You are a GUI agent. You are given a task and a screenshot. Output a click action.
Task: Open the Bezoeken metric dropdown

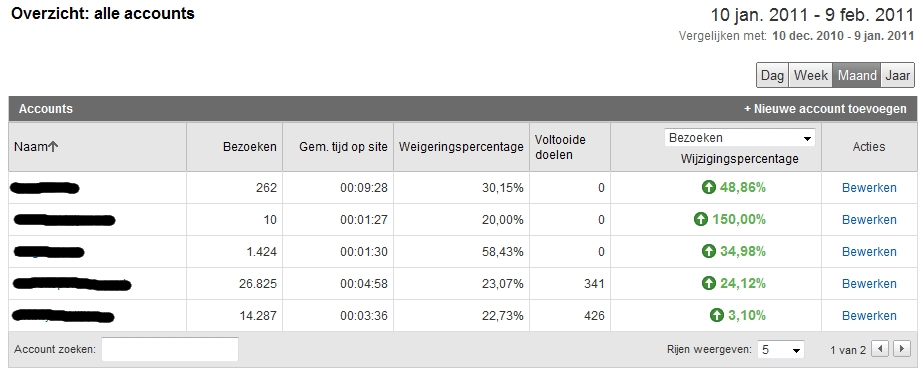pos(740,138)
